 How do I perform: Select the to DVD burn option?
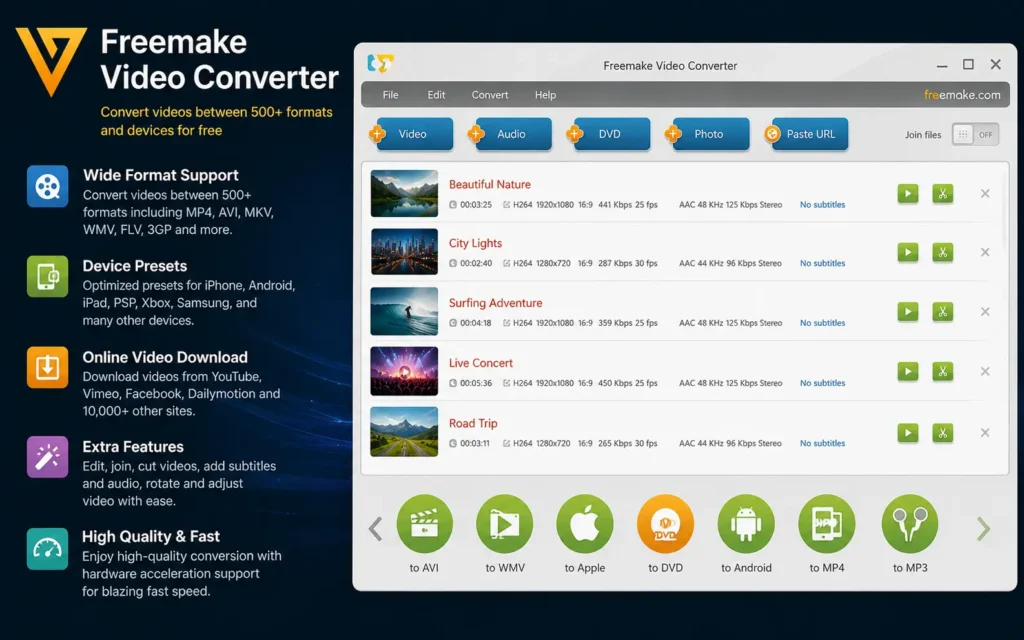click(665, 524)
